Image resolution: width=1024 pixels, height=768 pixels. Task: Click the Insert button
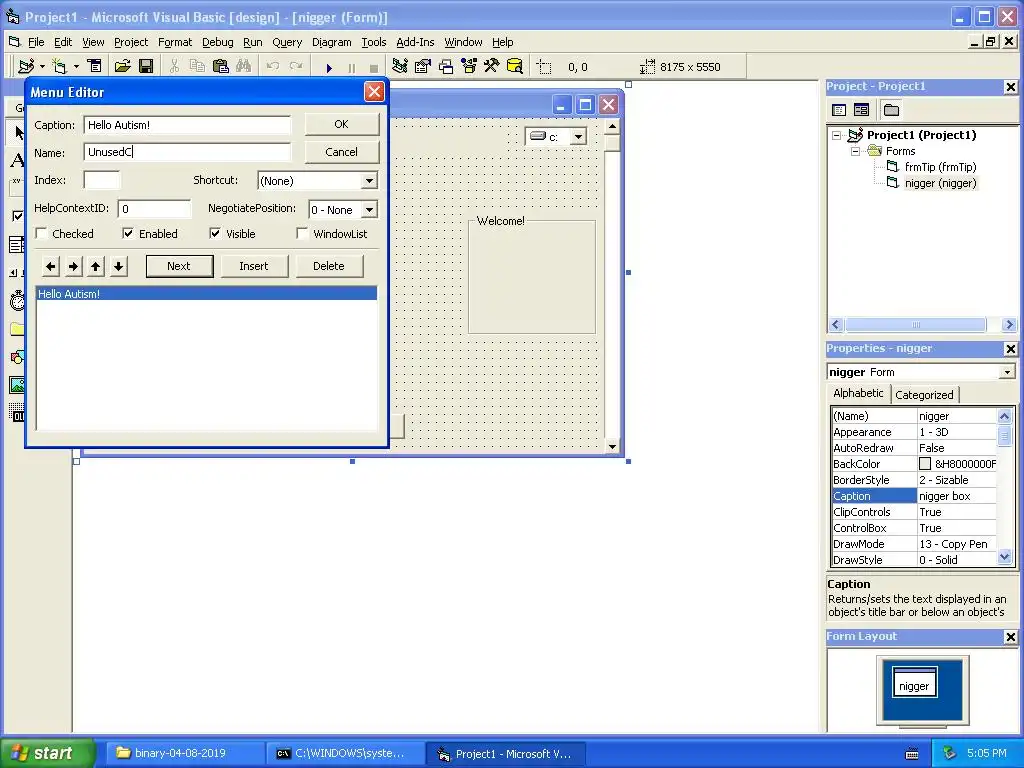(253, 266)
